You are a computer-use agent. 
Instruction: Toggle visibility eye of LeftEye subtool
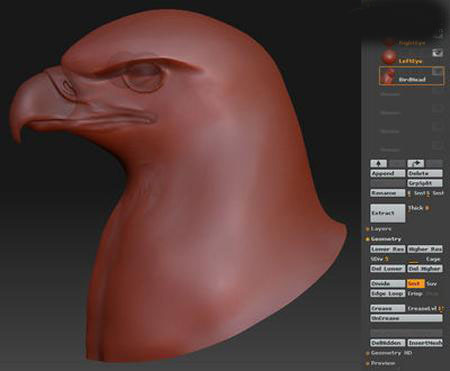pyautogui.click(x=437, y=53)
